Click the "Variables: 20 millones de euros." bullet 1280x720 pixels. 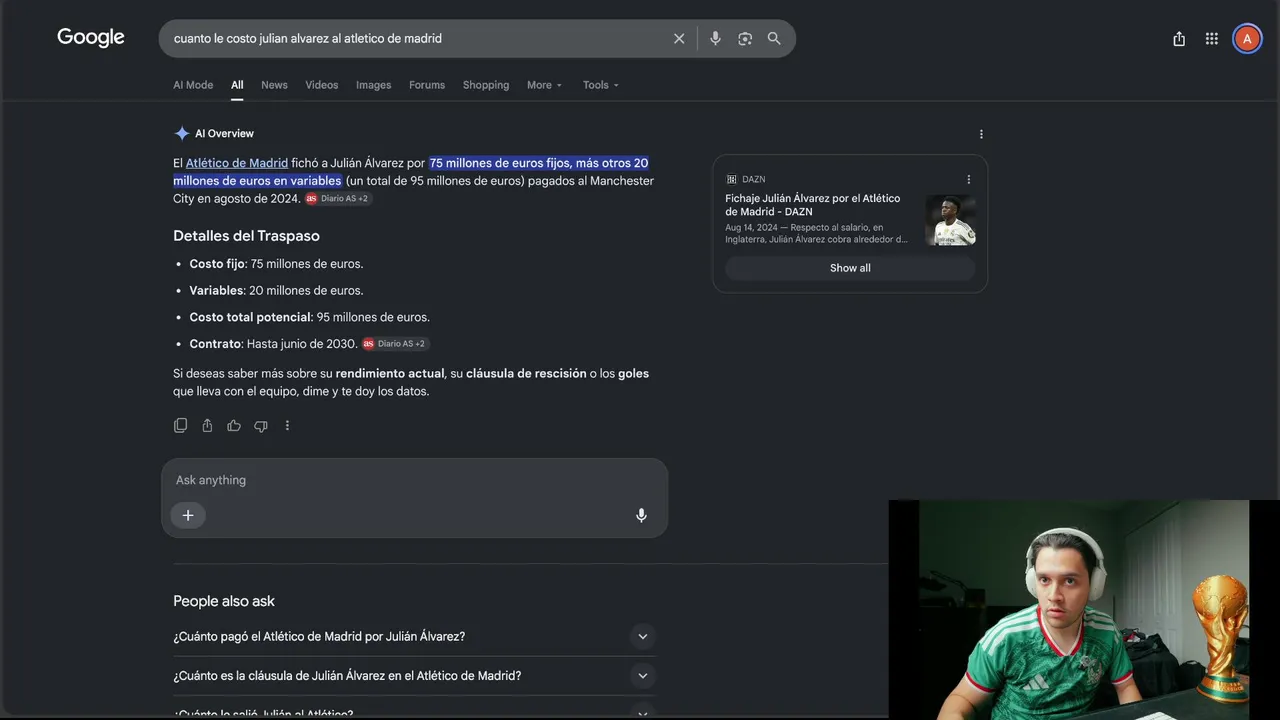(x=276, y=291)
